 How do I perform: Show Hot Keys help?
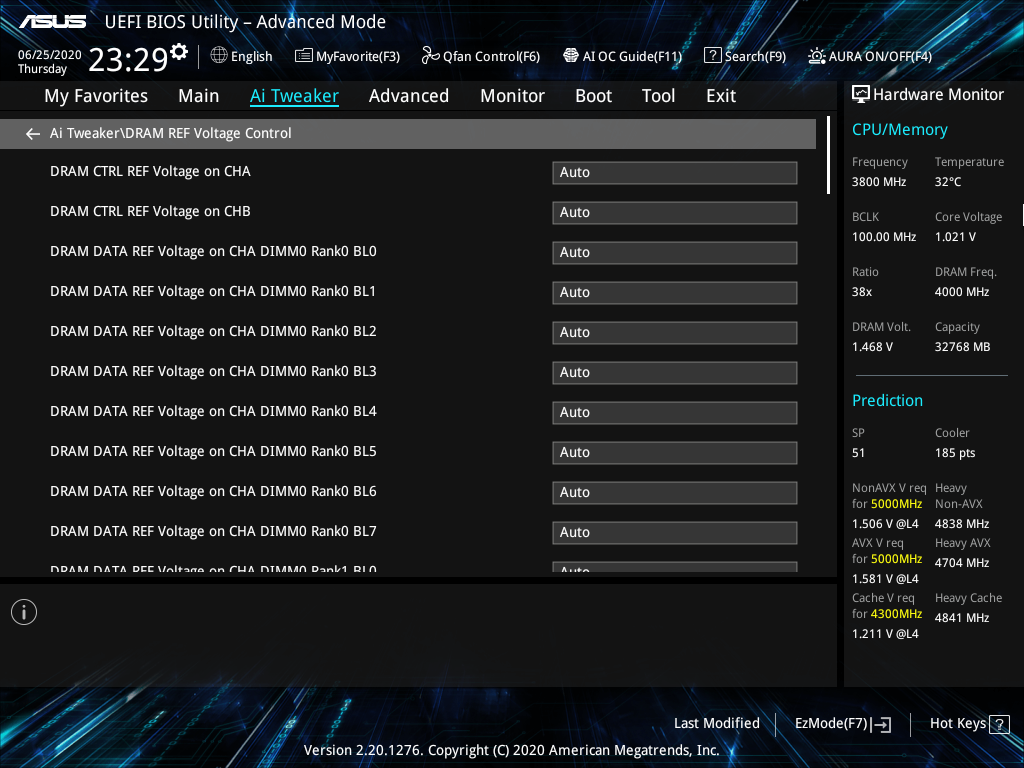(x=970, y=724)
